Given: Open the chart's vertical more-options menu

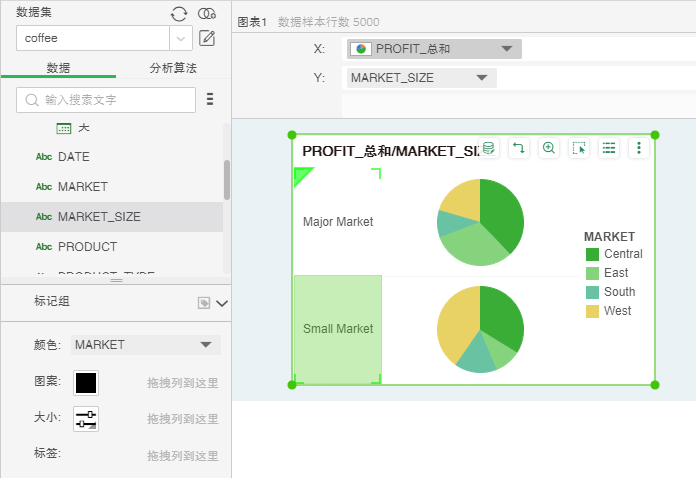Looking at the screenshot, I should click(x=639, y=148).
